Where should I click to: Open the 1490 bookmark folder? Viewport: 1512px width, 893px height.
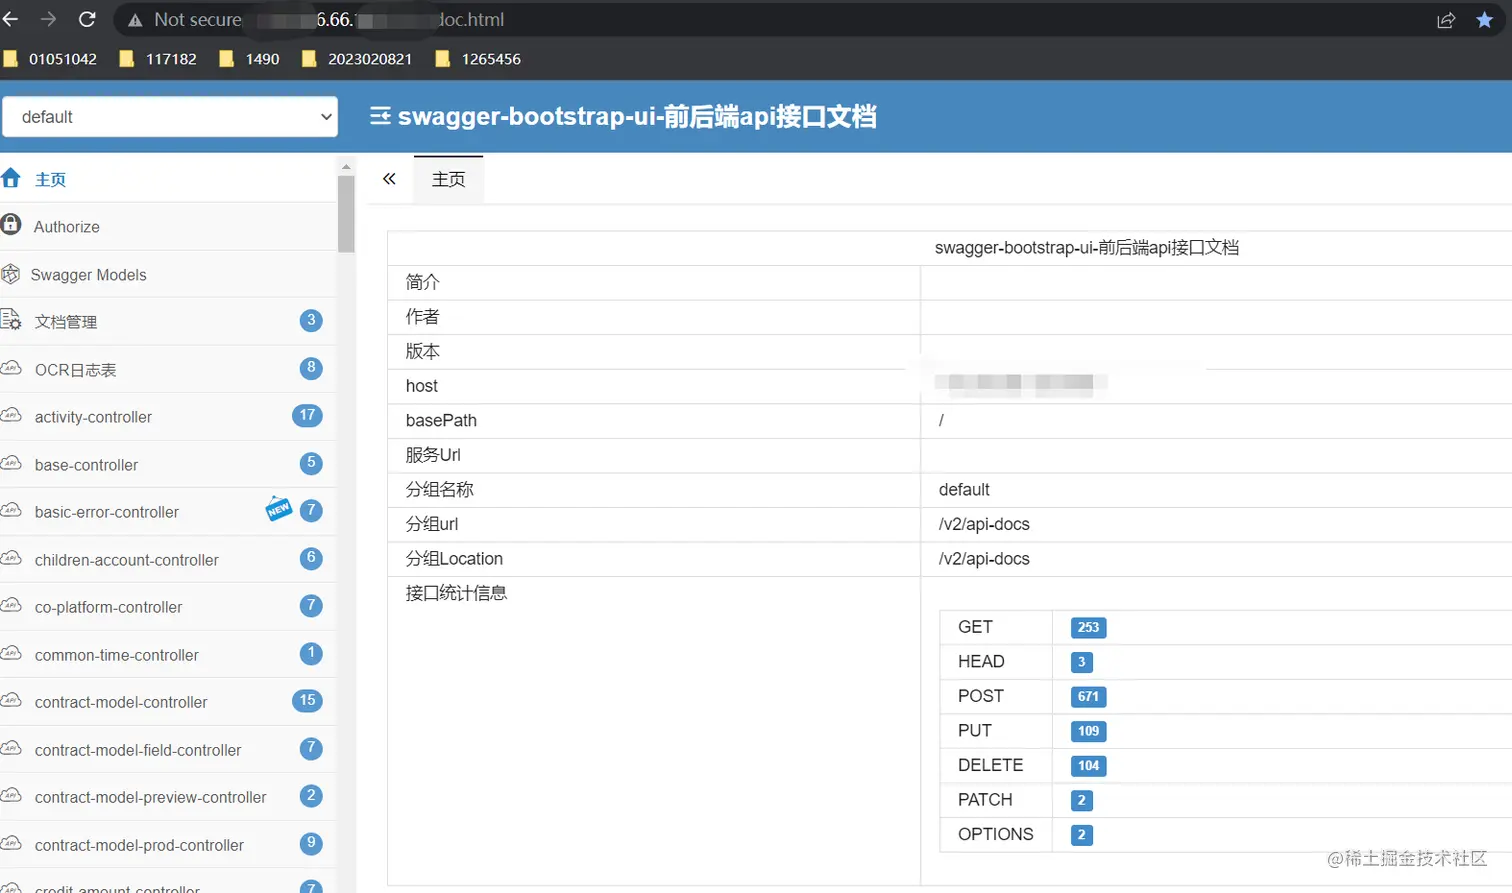249,59
